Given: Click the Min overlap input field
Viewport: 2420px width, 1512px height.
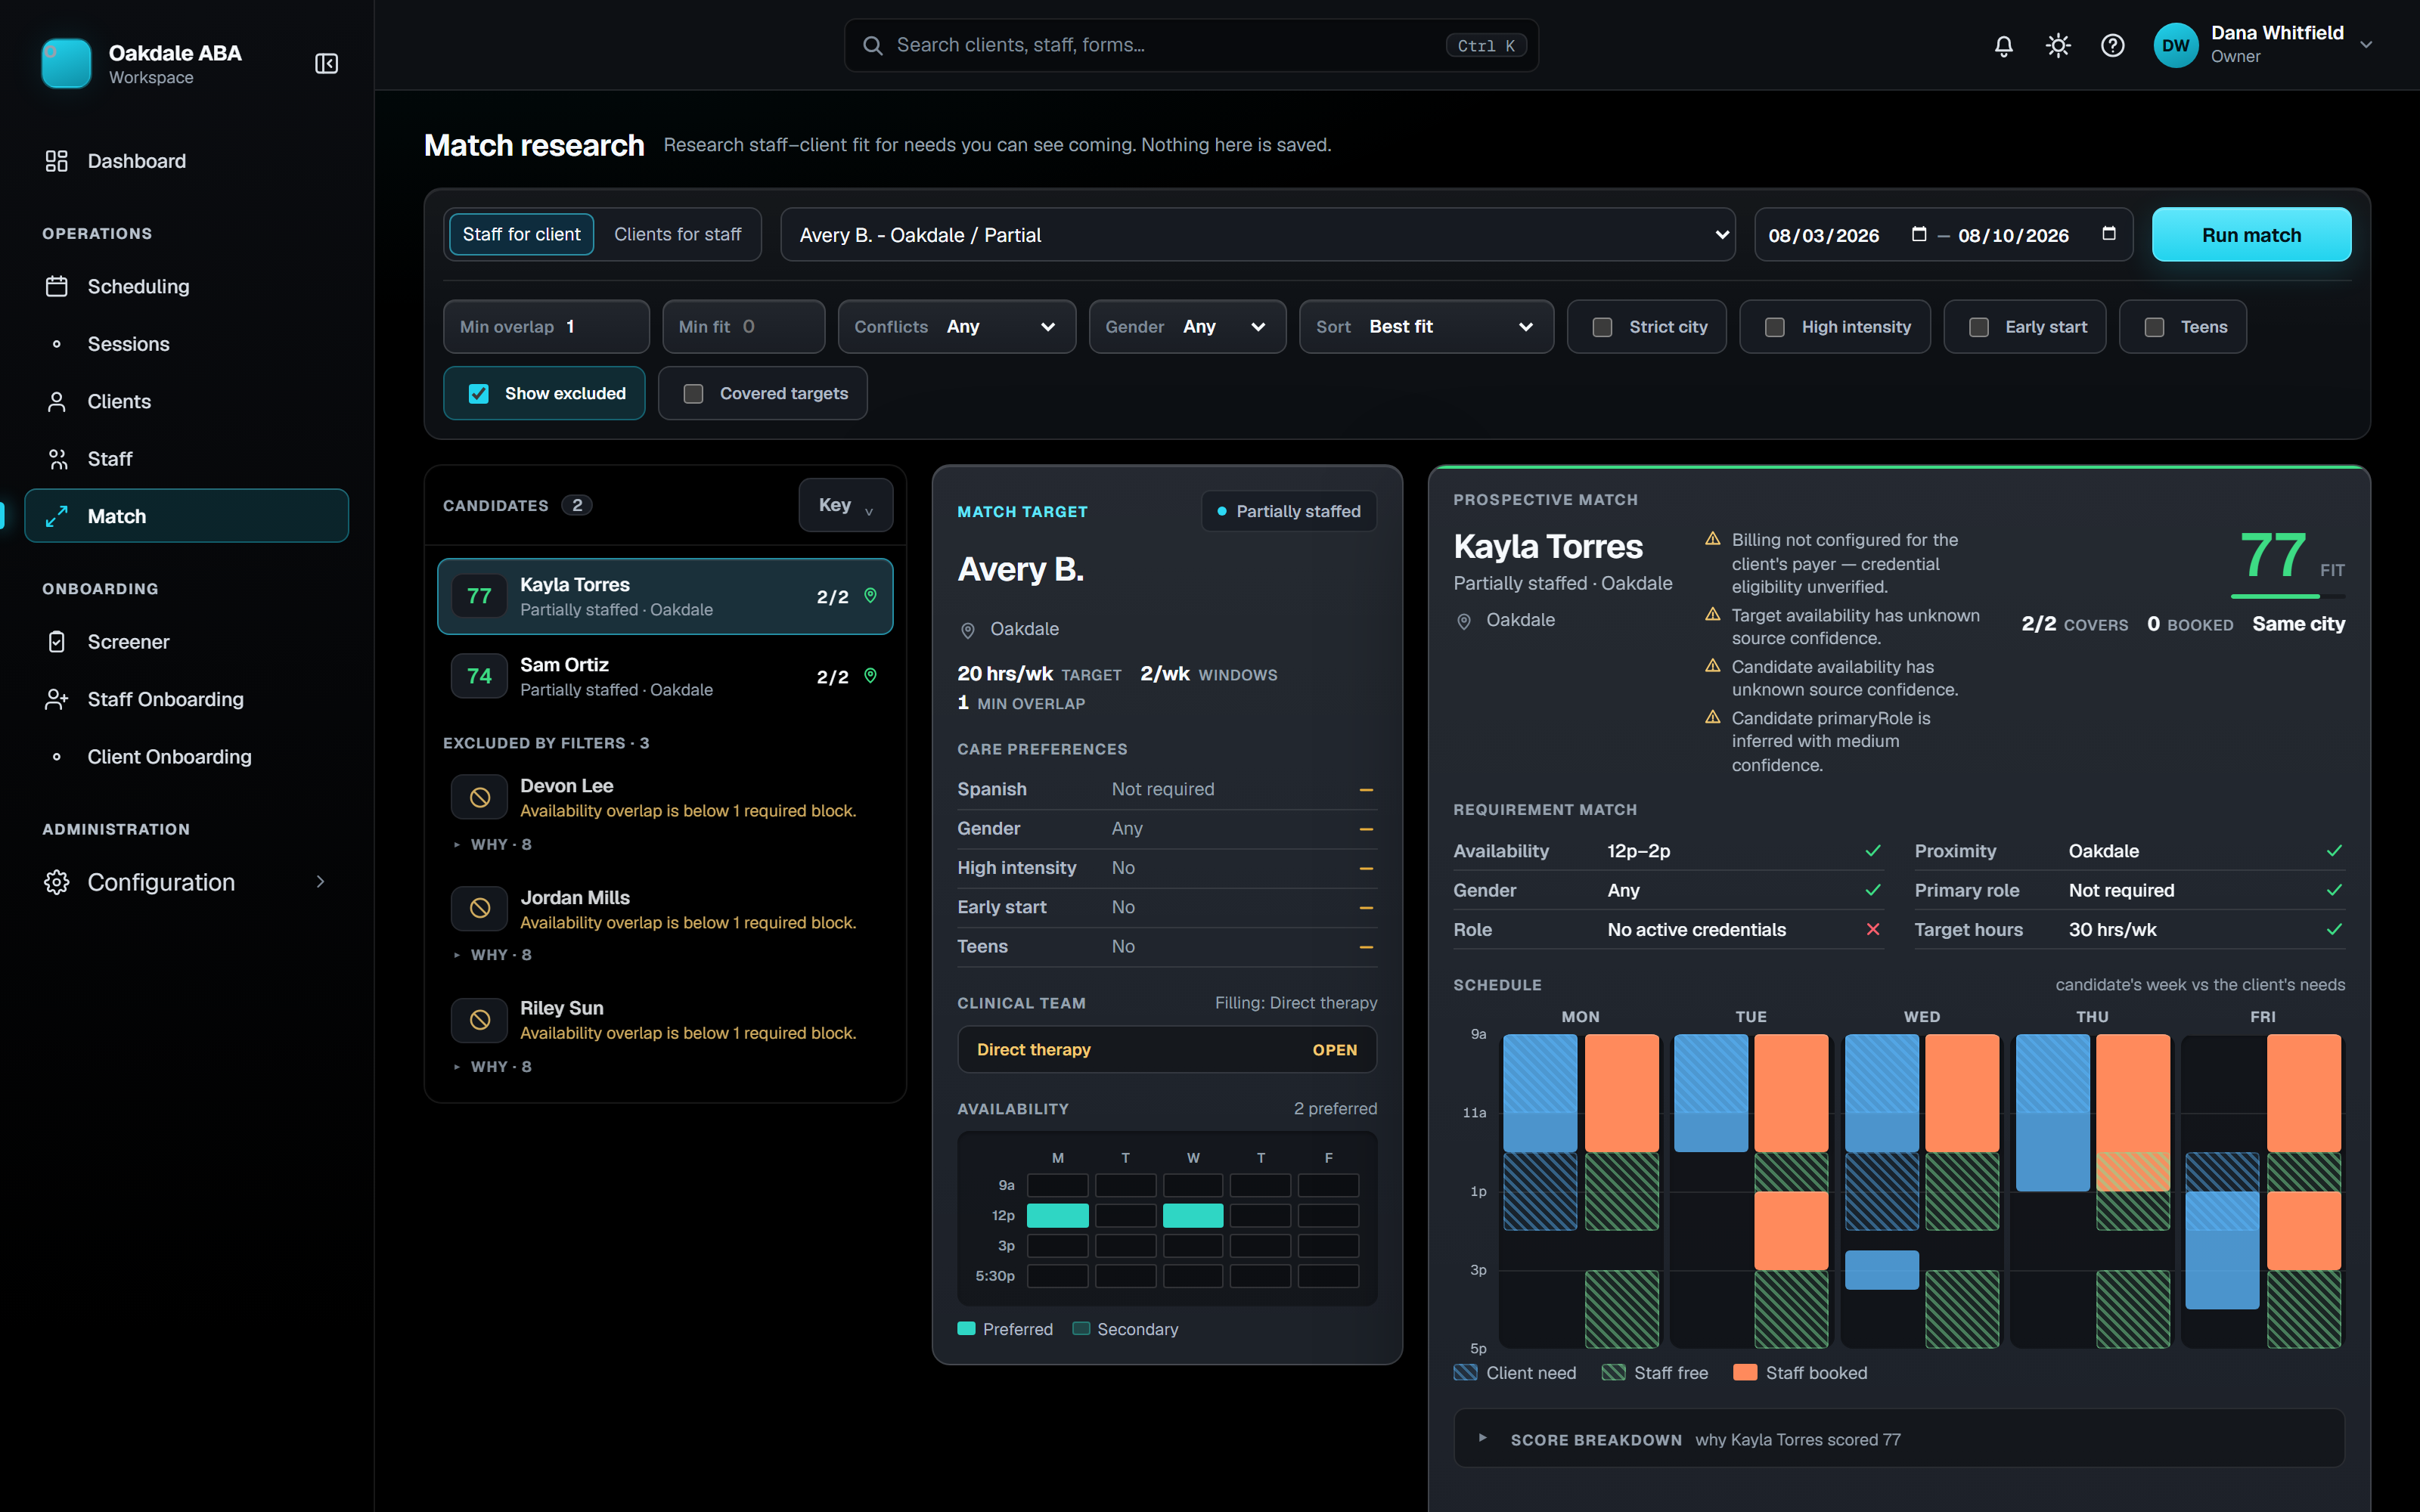Looking at the screenshot, I should pyautogui.click(x=546, y=327).
